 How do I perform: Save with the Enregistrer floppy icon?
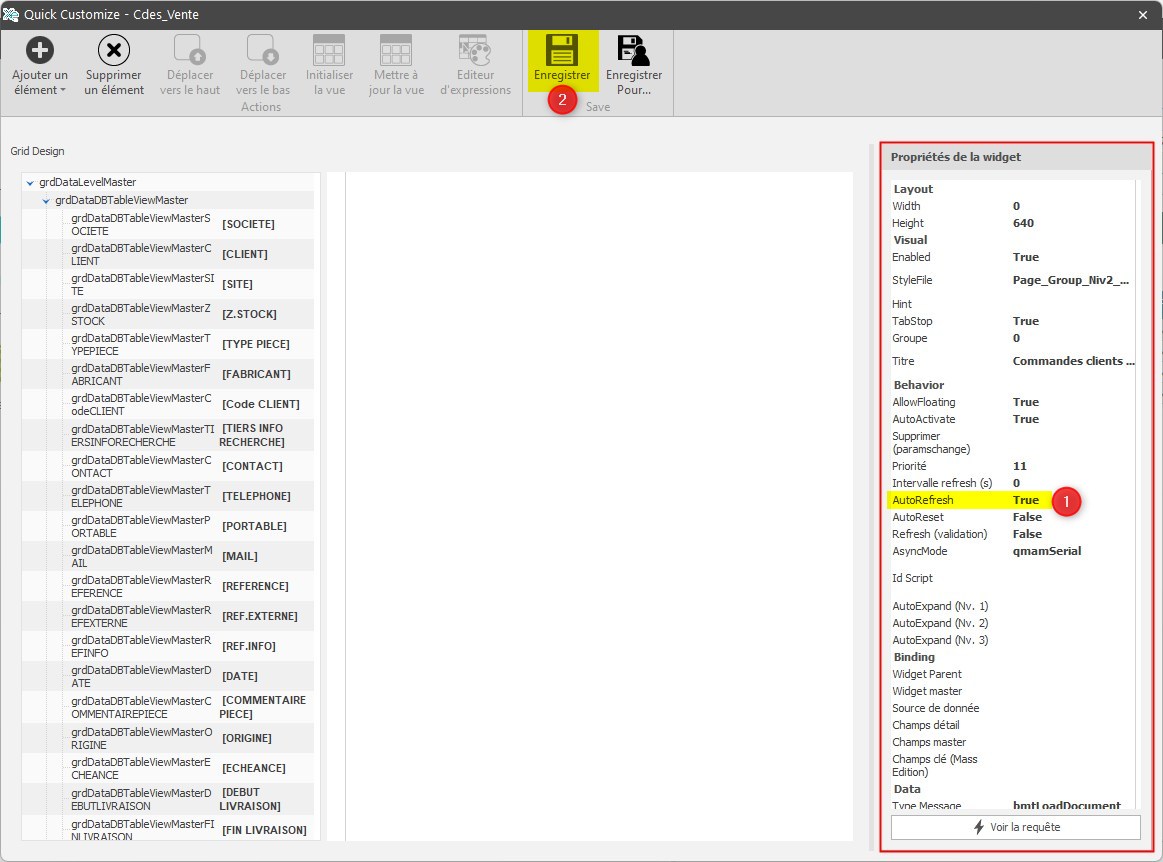[x=562, y=50]
